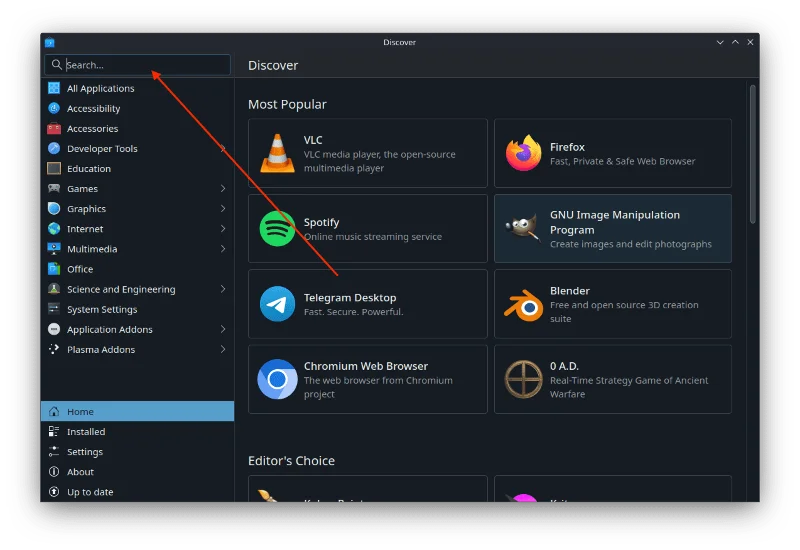Open the About page
Viewport: 800px width, 550px height.
[x=80, y=472]
